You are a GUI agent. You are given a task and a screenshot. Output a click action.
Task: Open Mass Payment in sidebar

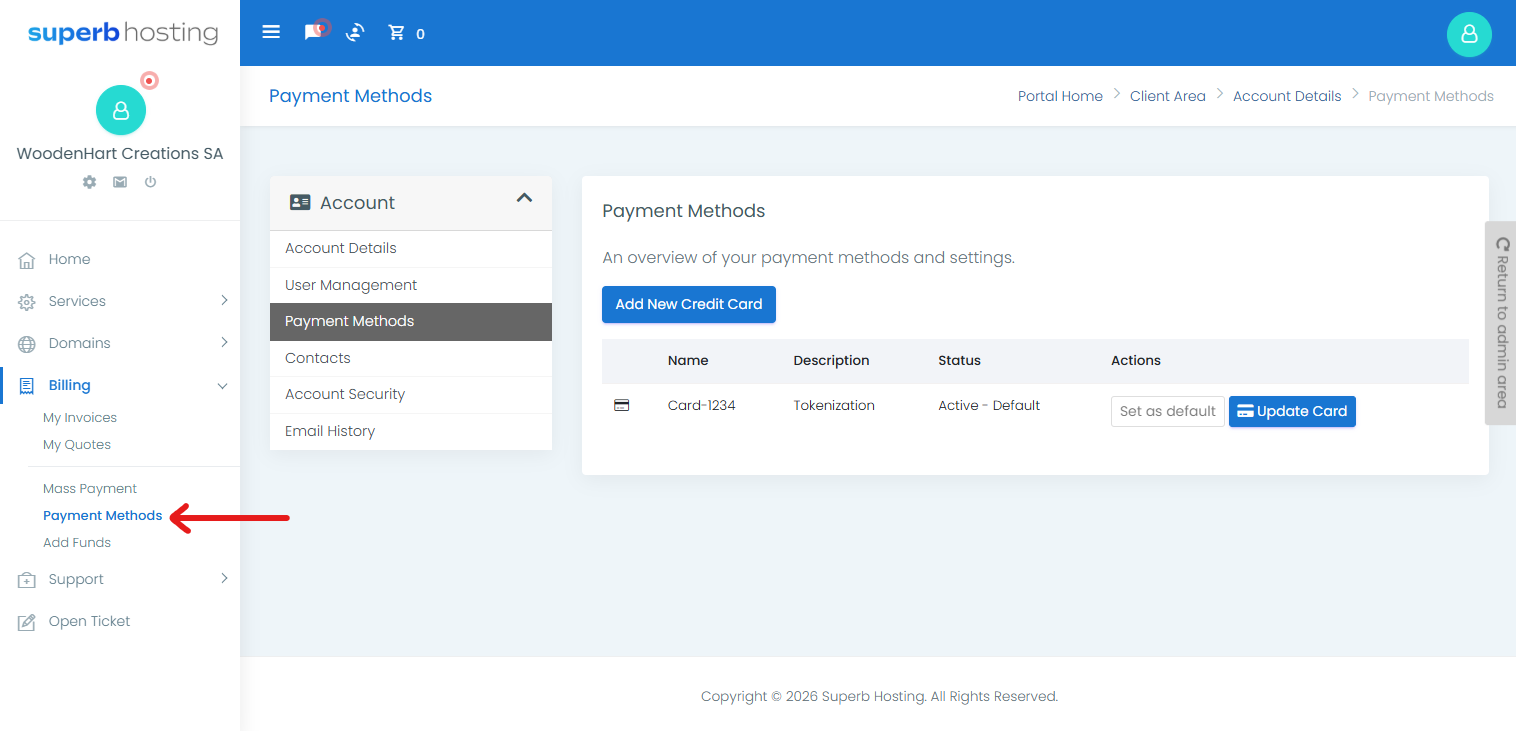[x=90, y=489]
